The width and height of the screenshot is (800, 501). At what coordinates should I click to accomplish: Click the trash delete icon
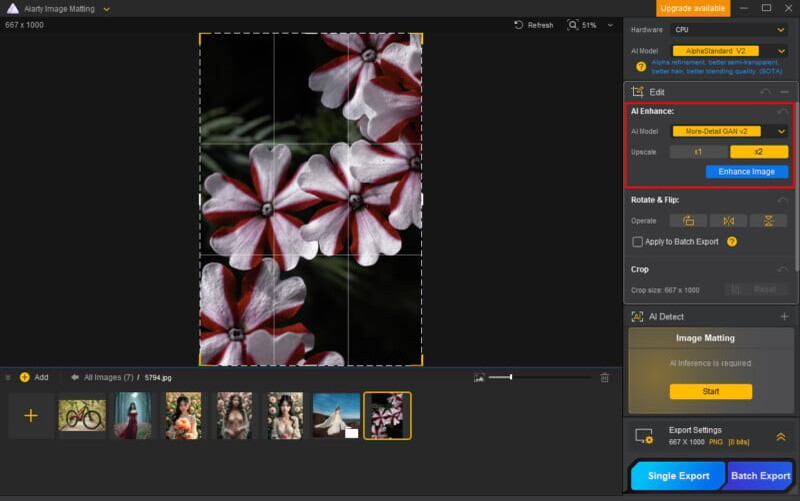[605, 378]
